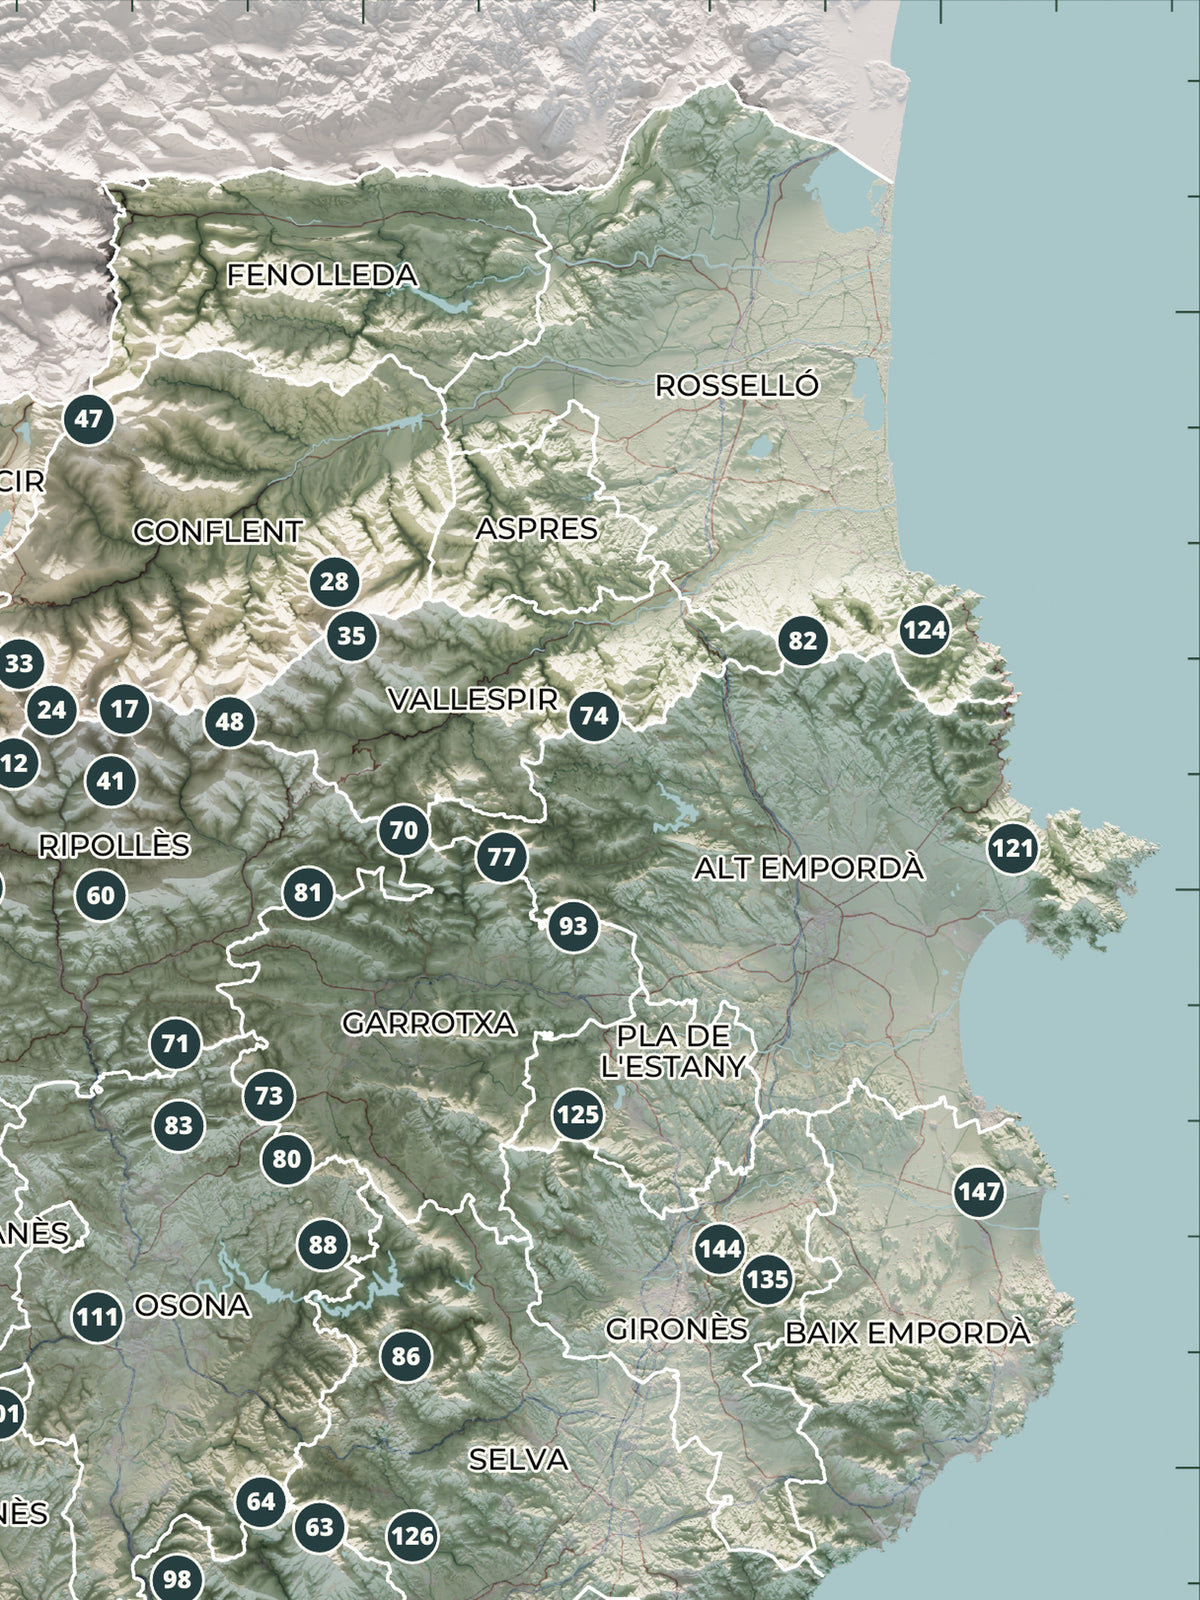Viewport: 1200px width, 1600px height.
Task: Click the ALT EMPORDÀ label
Action: point(809,868)
